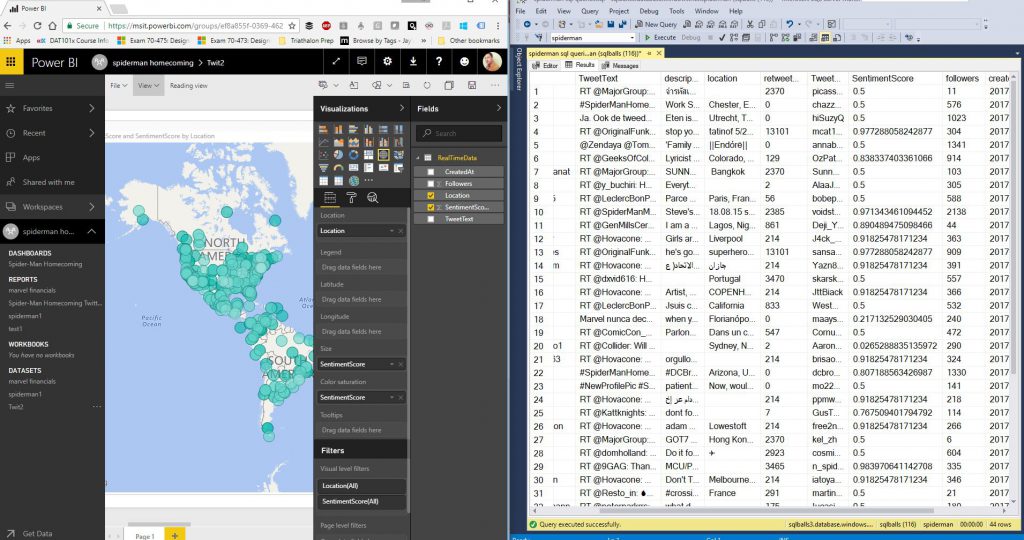This screenshot has height=540, width=1024.
Task: Open the Power BI app launcher grid
Action: [x=10, y=62]
